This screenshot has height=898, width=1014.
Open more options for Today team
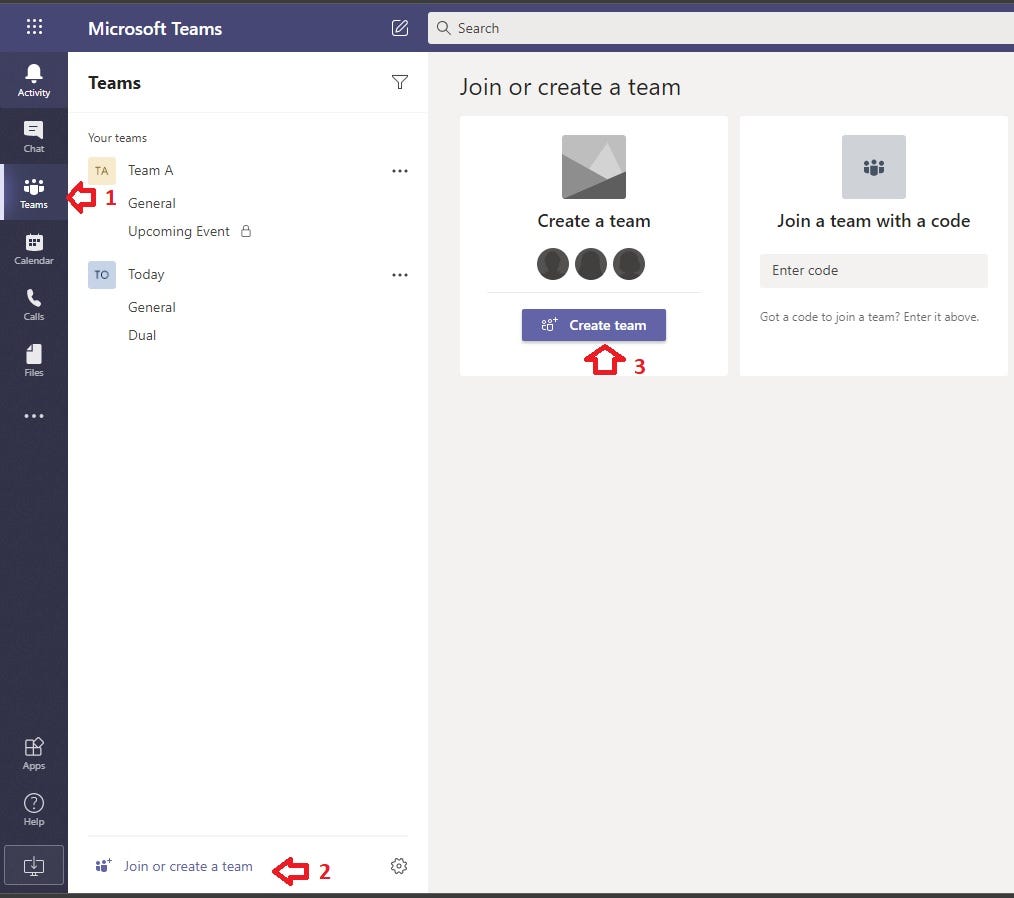400,275
